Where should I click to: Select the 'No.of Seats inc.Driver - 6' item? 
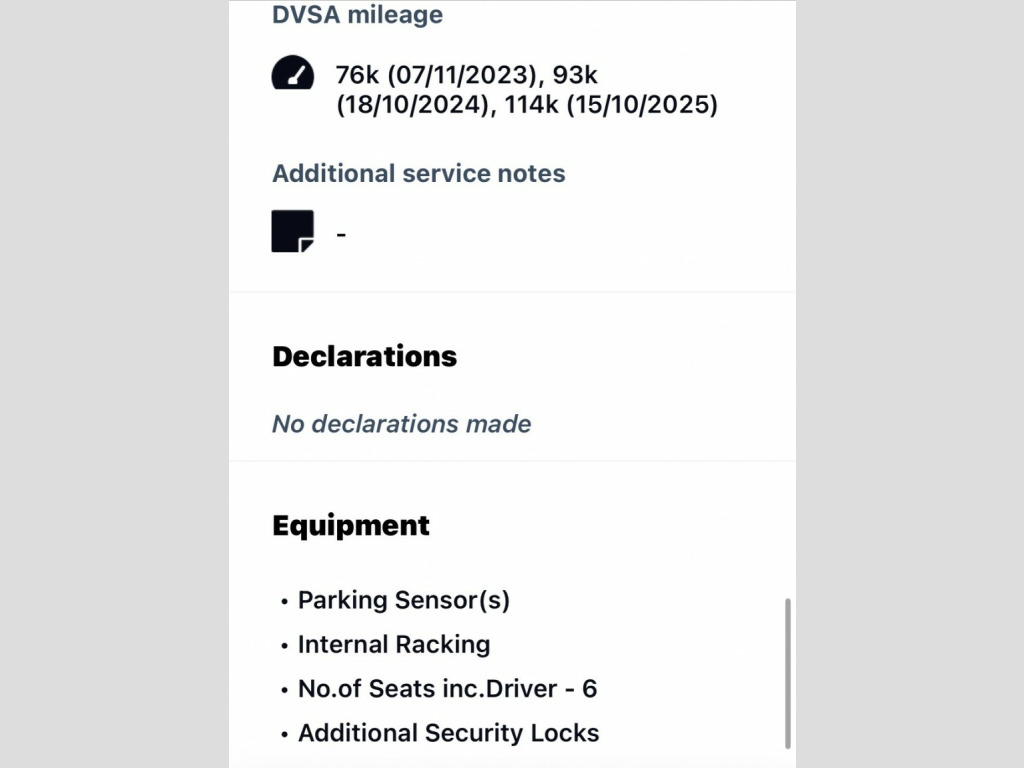(447, 689)
